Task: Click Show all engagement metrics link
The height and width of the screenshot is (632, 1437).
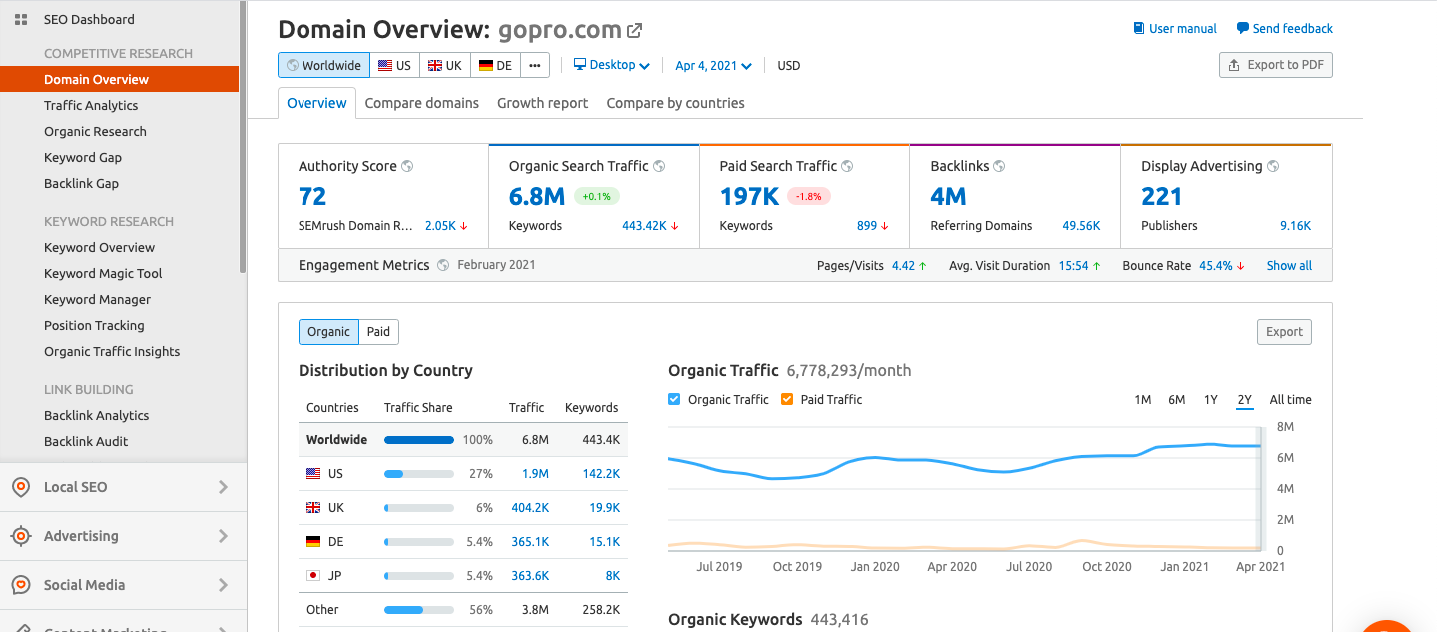Action: [x=1289, y=265]
